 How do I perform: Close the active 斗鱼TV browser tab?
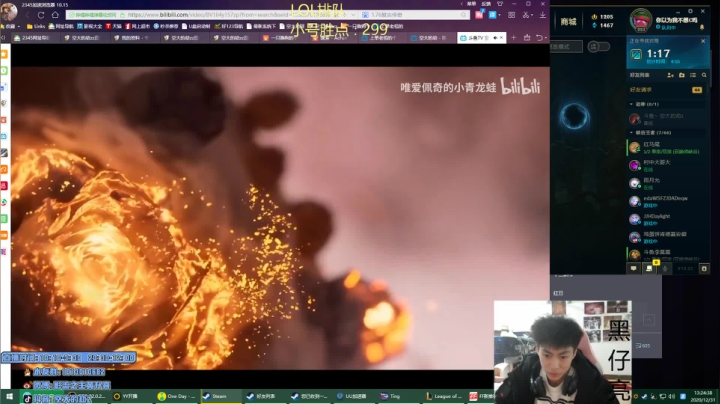click(x=501, y=38)
